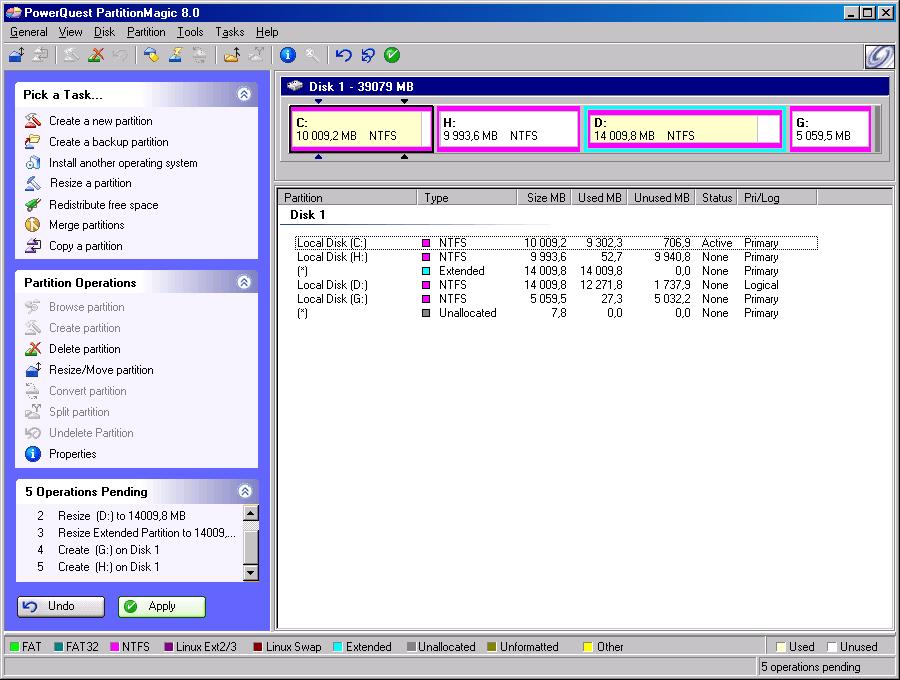Select the Extended partition row
Image resolution: width=900 pixels, height=680 pixels.
(x=556, y=271)
